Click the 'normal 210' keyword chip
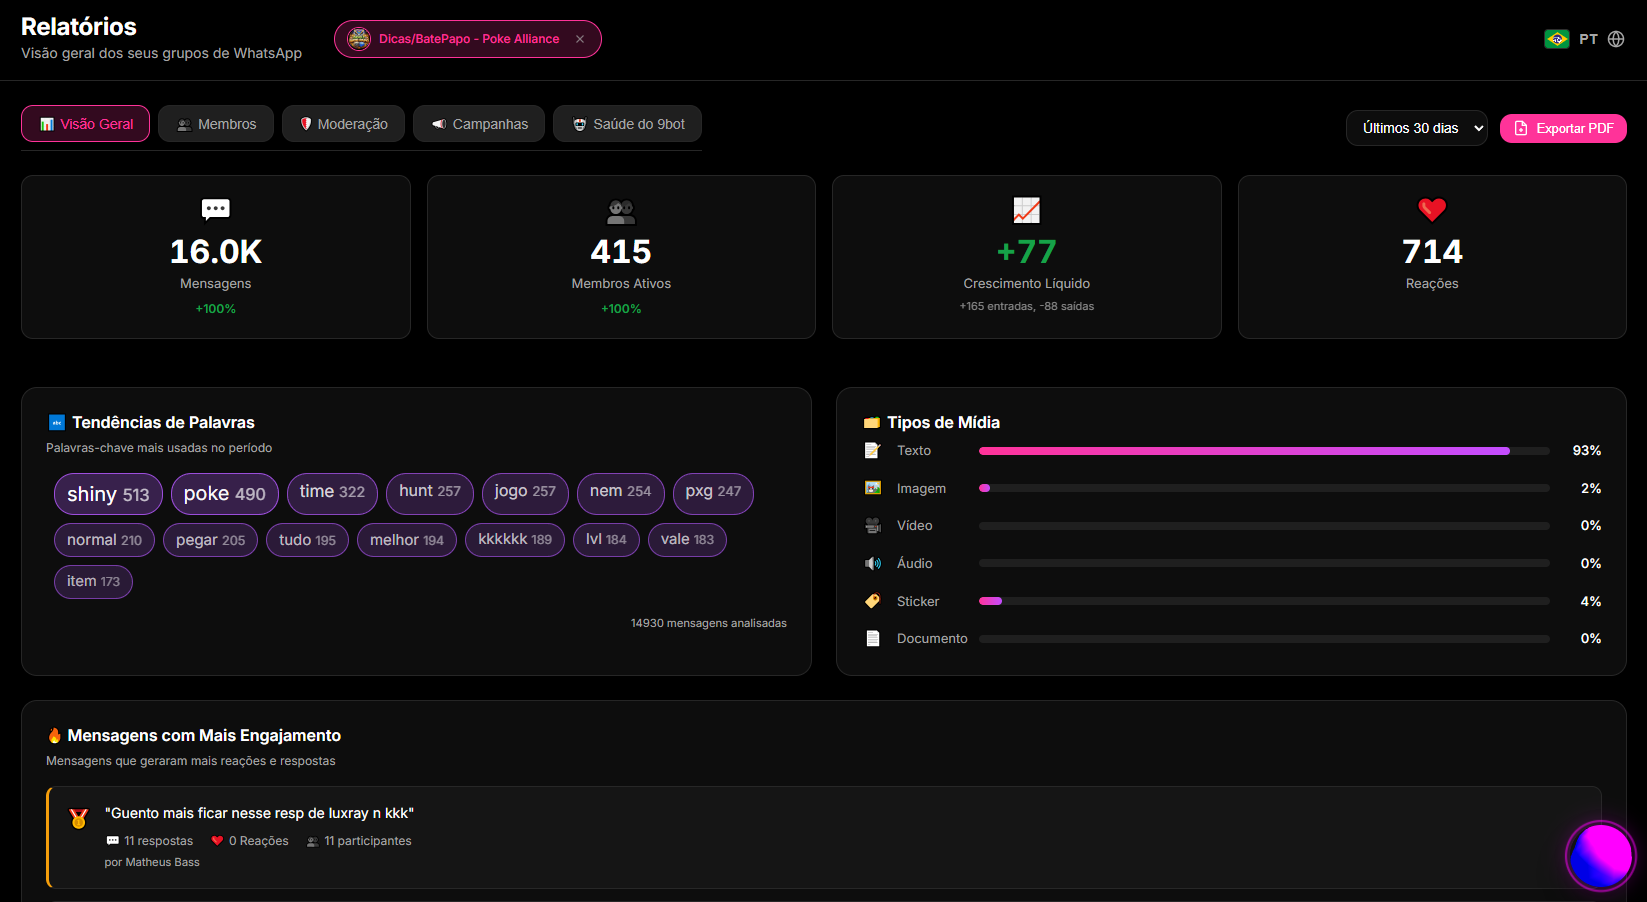The height and width of the screenshot is (902, 1647). coord(104,540)
